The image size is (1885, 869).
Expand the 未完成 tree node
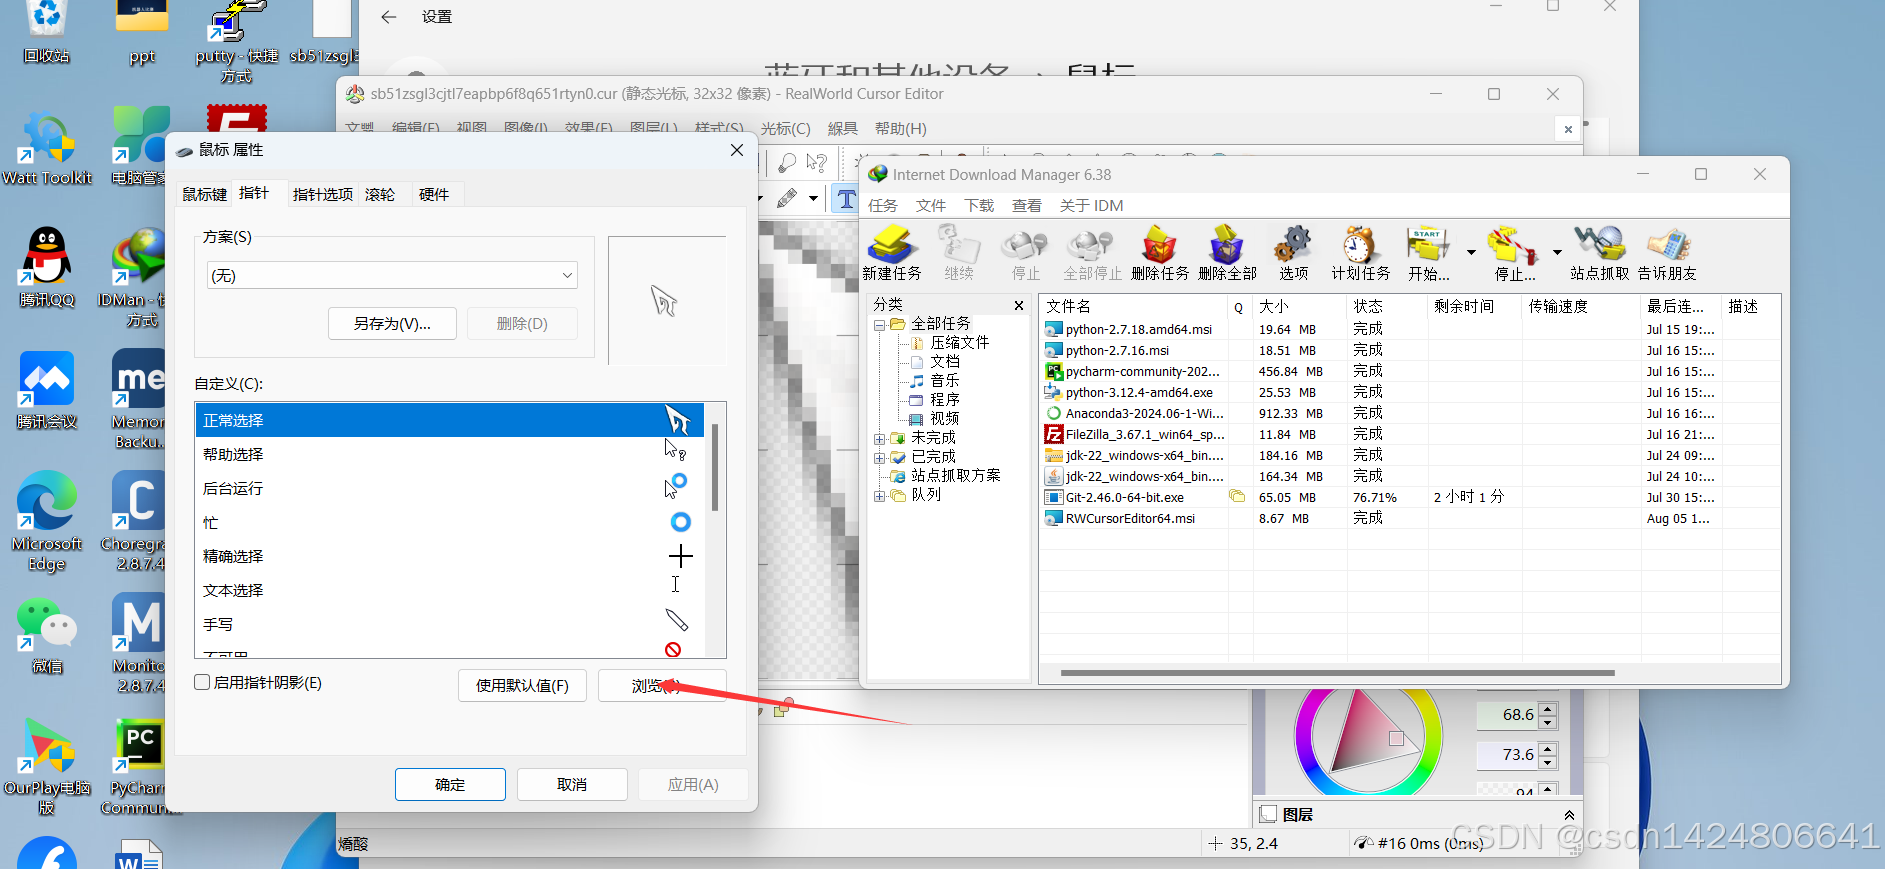(x=879, y=438)
